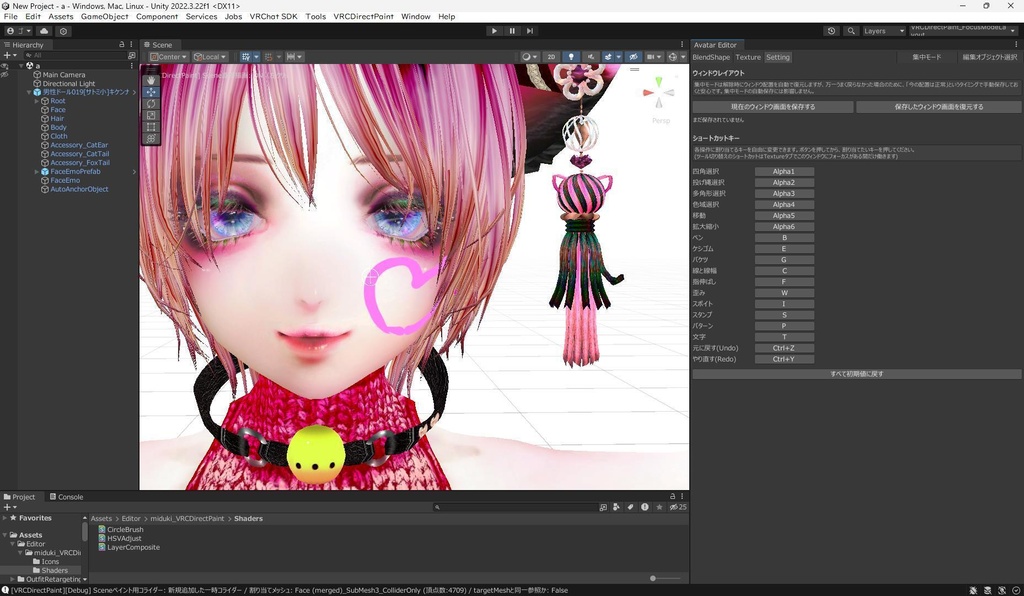Toggle Scene effects (skybox, fog) button
1024x596 pixels.
click(x=608, y=57)
